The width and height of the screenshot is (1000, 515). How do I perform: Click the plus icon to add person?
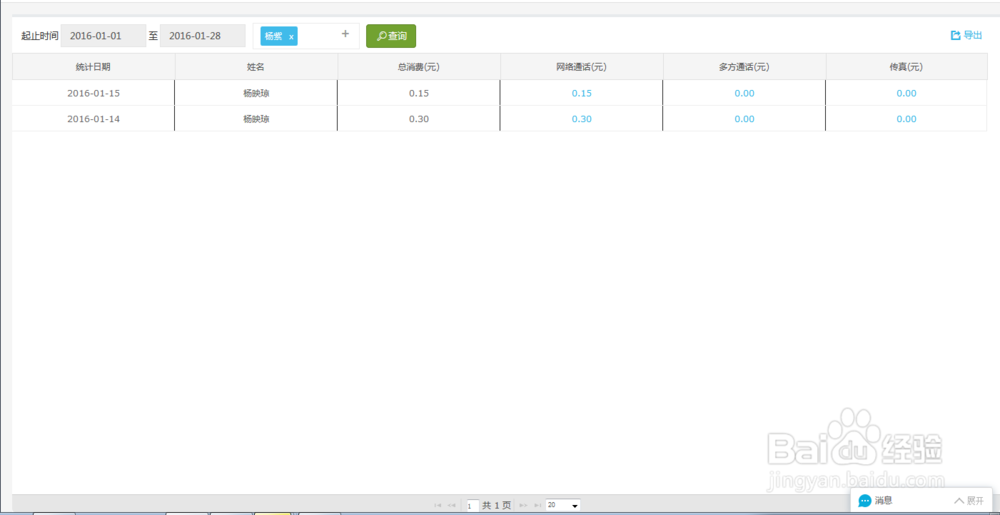[x=345, y=34]
